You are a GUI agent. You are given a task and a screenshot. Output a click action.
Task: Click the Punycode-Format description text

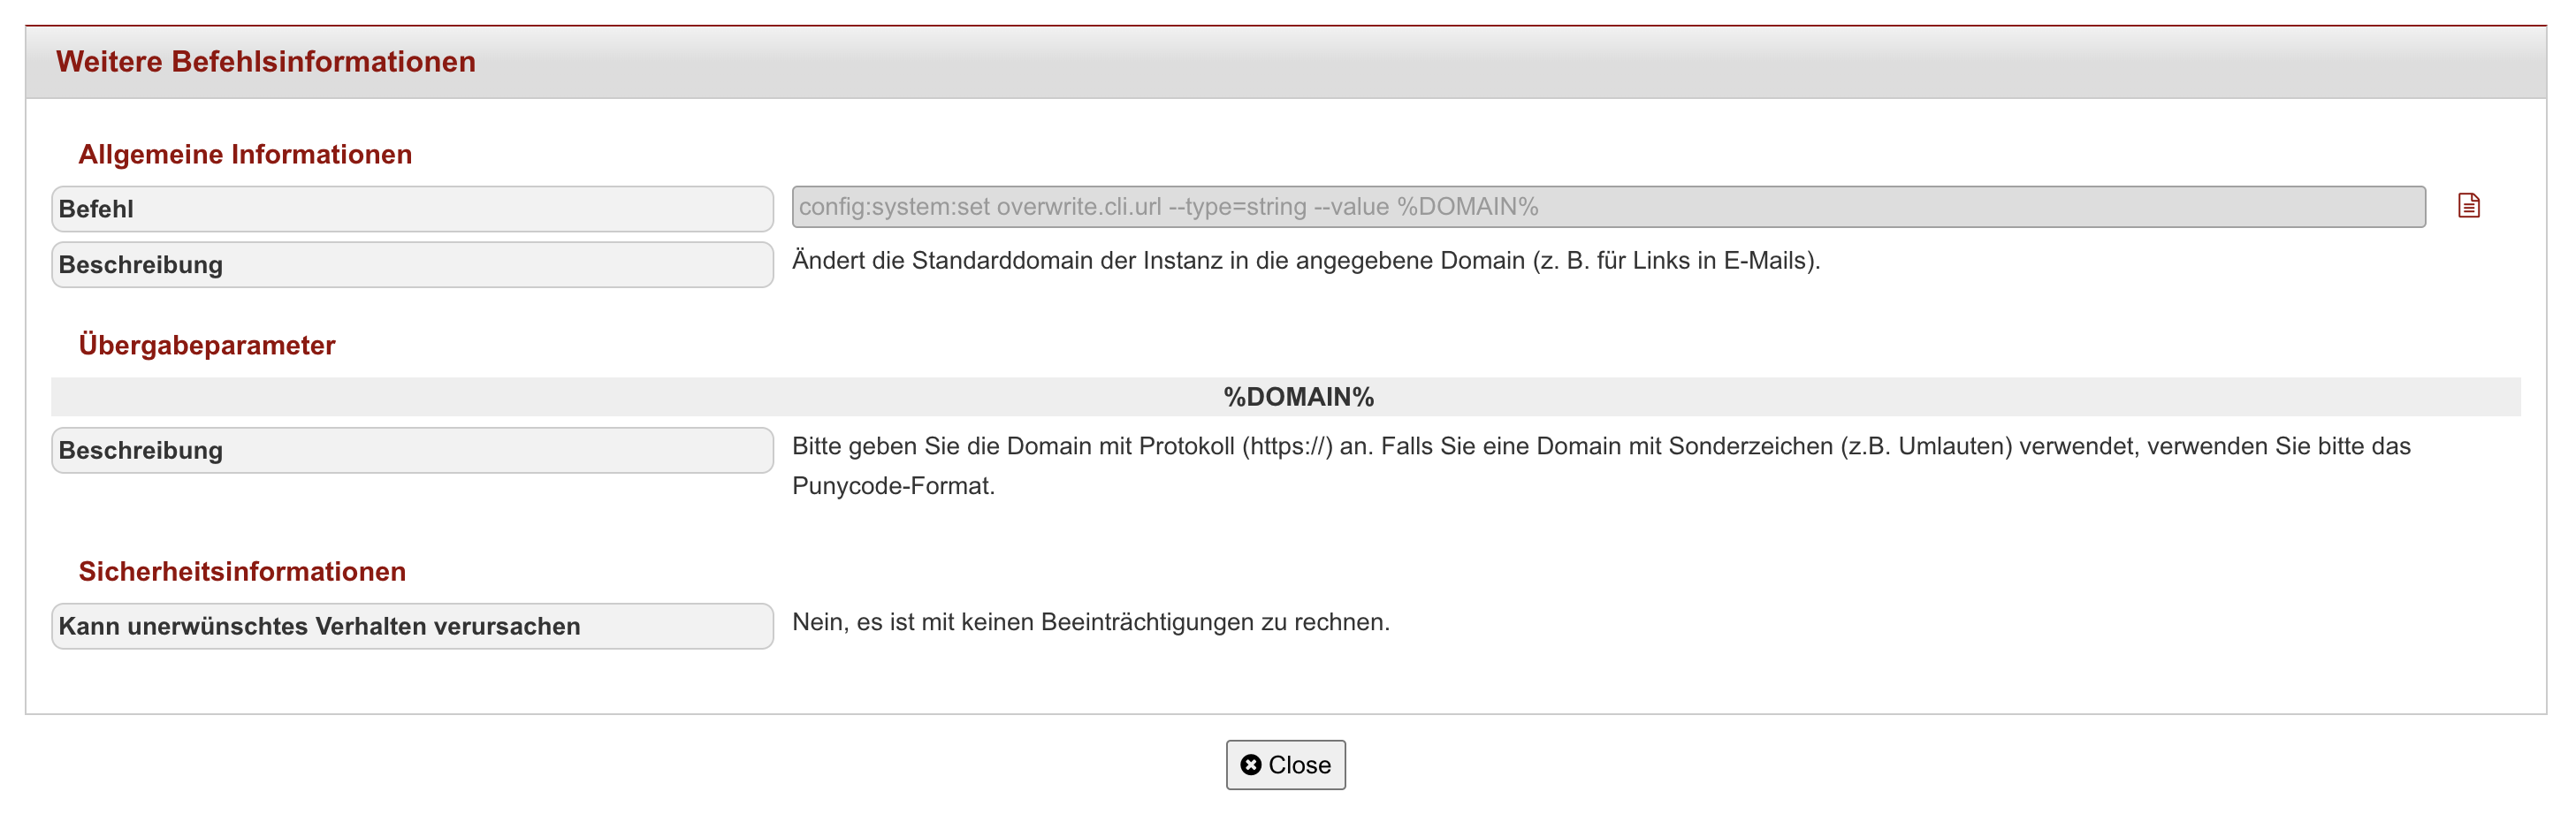click(893, 486)
